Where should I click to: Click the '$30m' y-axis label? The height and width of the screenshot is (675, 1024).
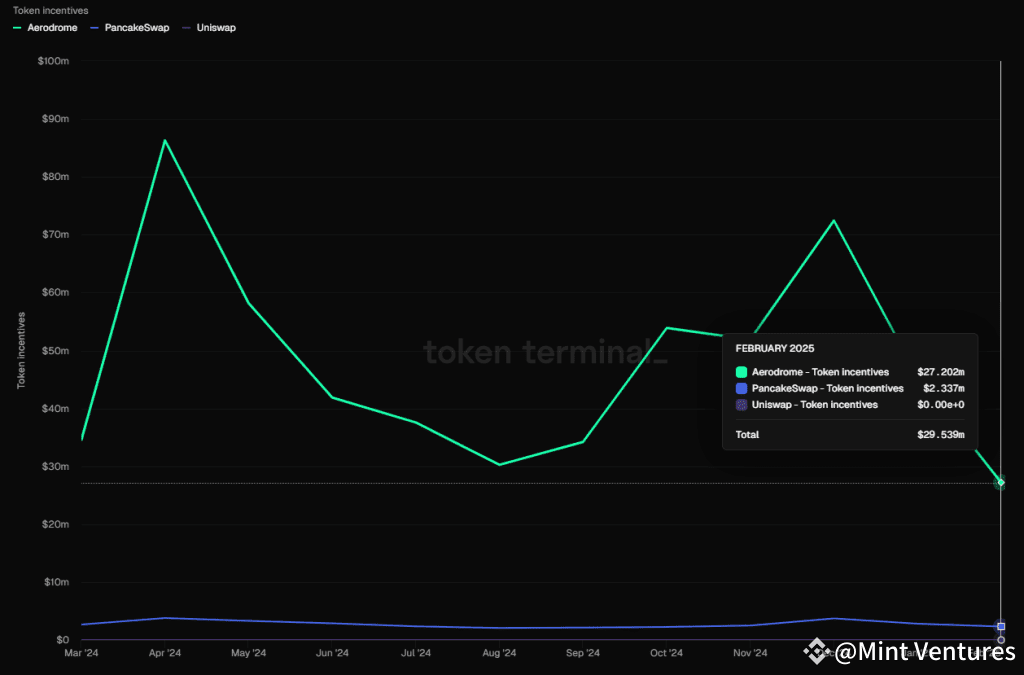56,467
